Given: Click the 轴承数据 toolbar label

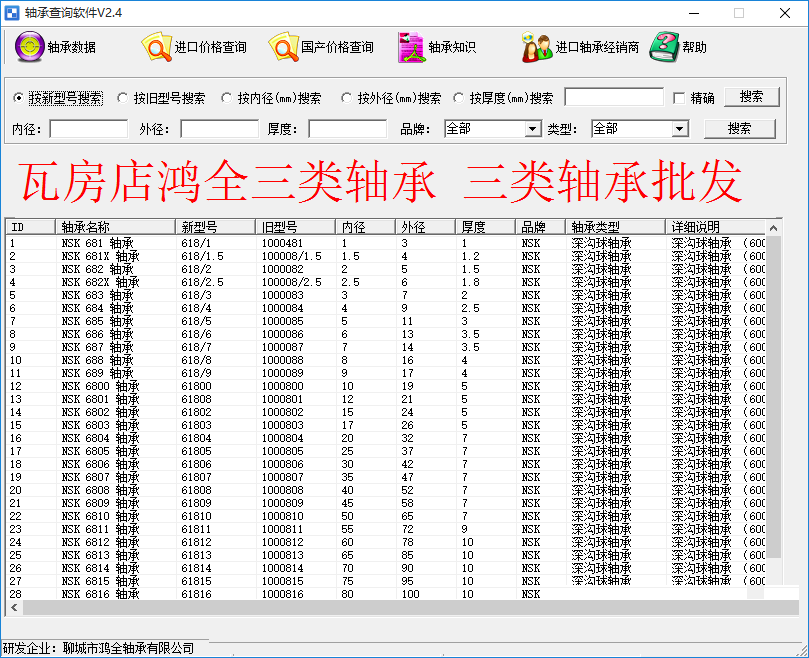Looking at the screenshot, I should pos(72,47).
